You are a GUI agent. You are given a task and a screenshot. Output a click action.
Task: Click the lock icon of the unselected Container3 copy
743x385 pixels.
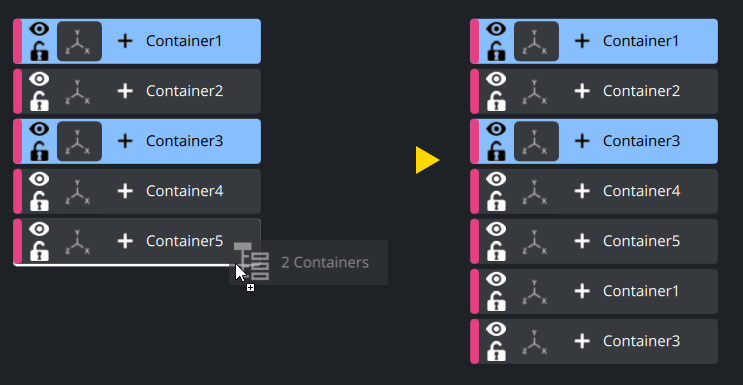496,351
